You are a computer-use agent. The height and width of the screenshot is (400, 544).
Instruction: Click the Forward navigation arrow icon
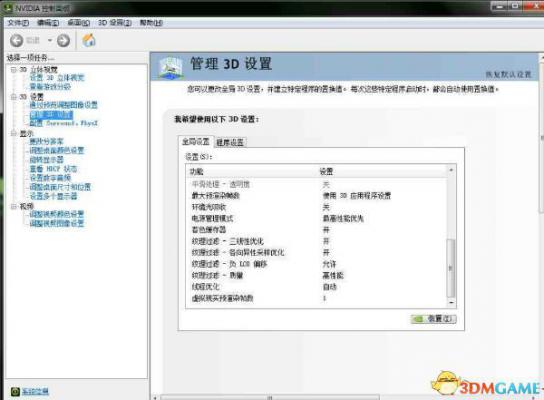[x=63, y=41]
